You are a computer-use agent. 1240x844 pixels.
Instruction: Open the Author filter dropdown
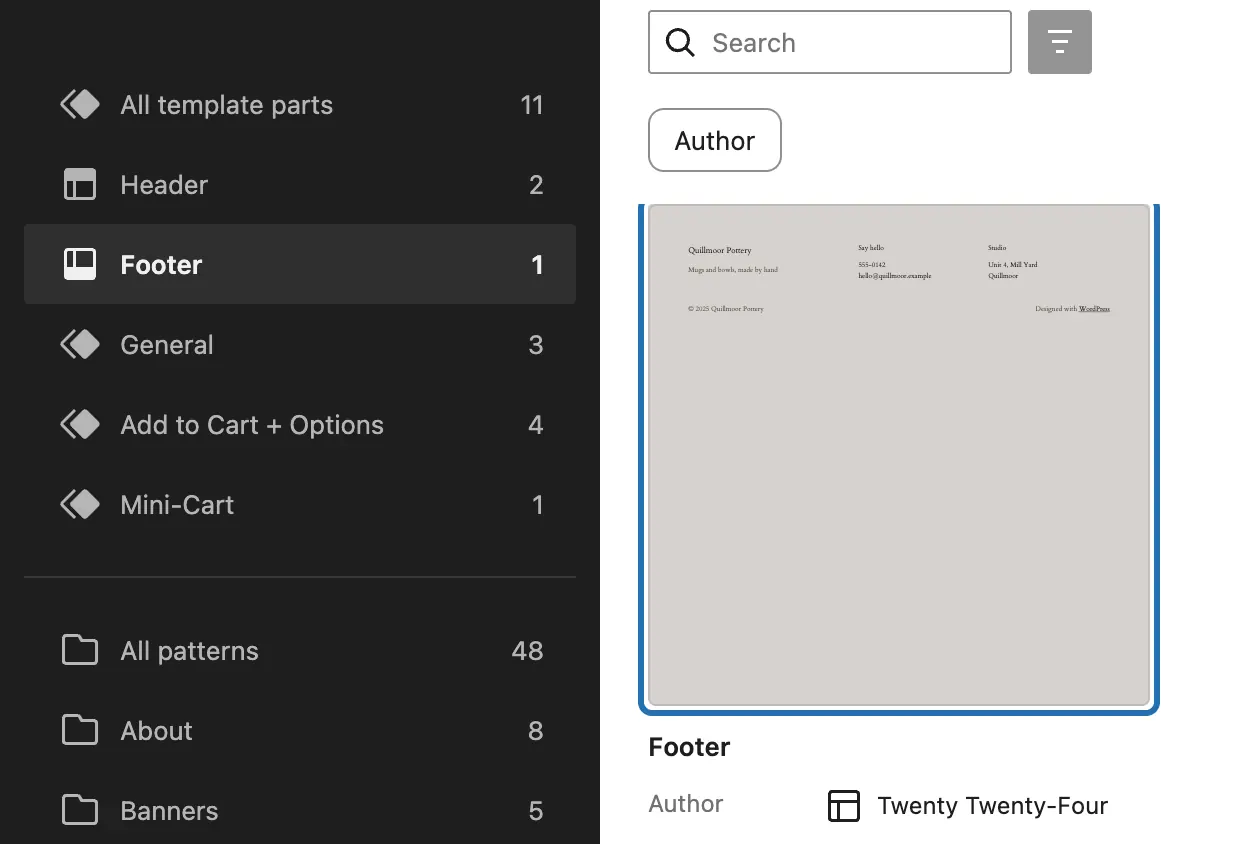(715, 140)
